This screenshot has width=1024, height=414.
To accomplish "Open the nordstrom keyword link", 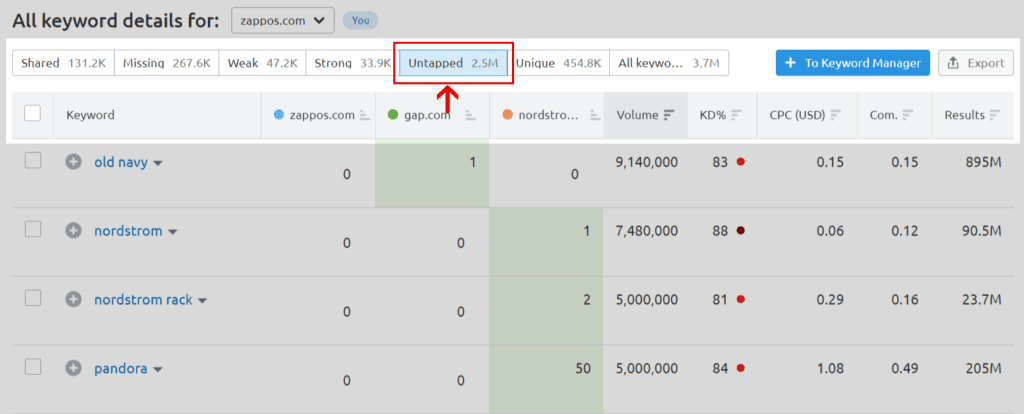I will pyautogui.click(x=128, y=231).
